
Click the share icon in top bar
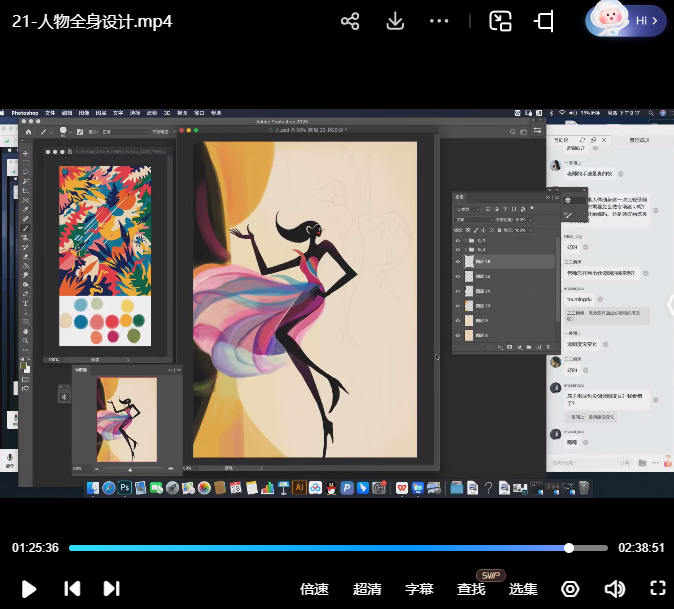(350, 21)
